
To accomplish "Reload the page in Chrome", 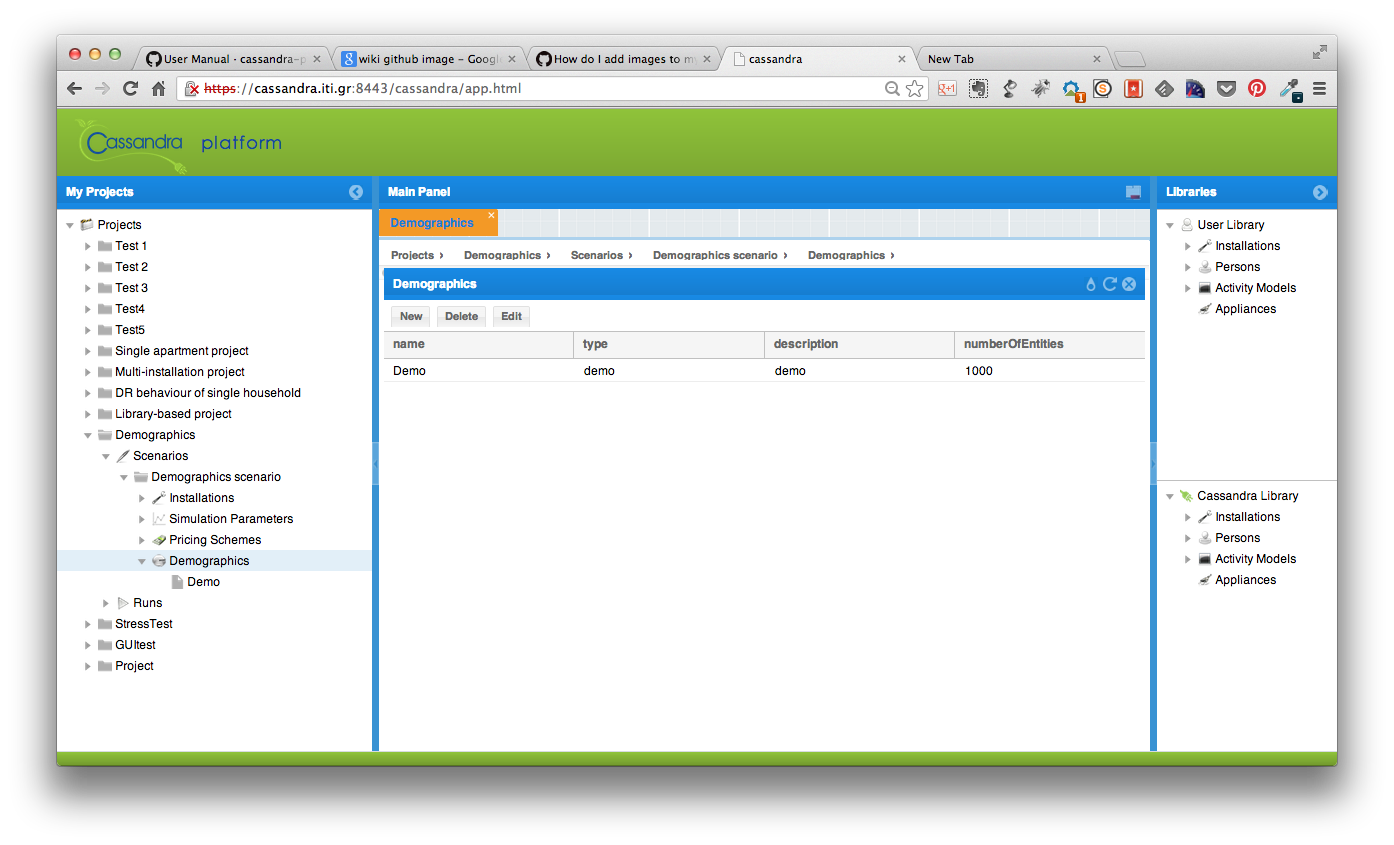I will pos(130,89).
